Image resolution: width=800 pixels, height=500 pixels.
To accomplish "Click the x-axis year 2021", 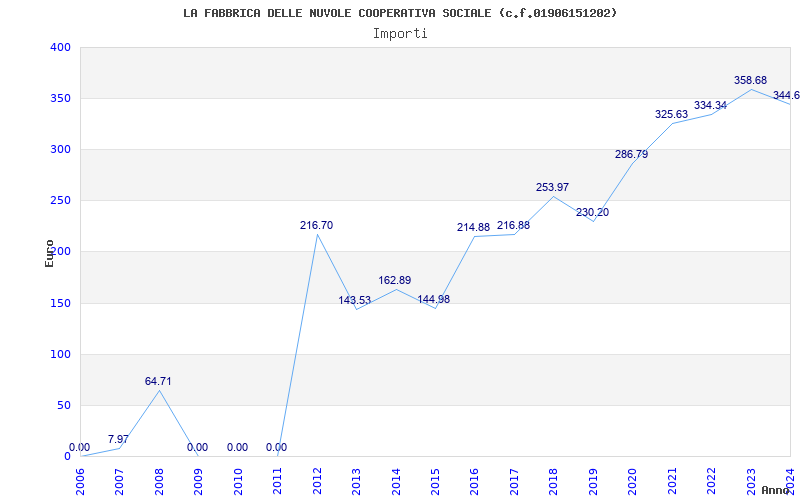I will [x=673, y=482].
